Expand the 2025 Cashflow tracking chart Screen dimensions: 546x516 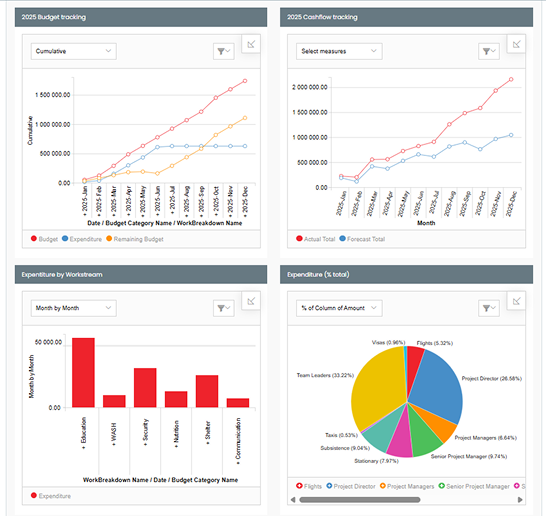(516, 44)
